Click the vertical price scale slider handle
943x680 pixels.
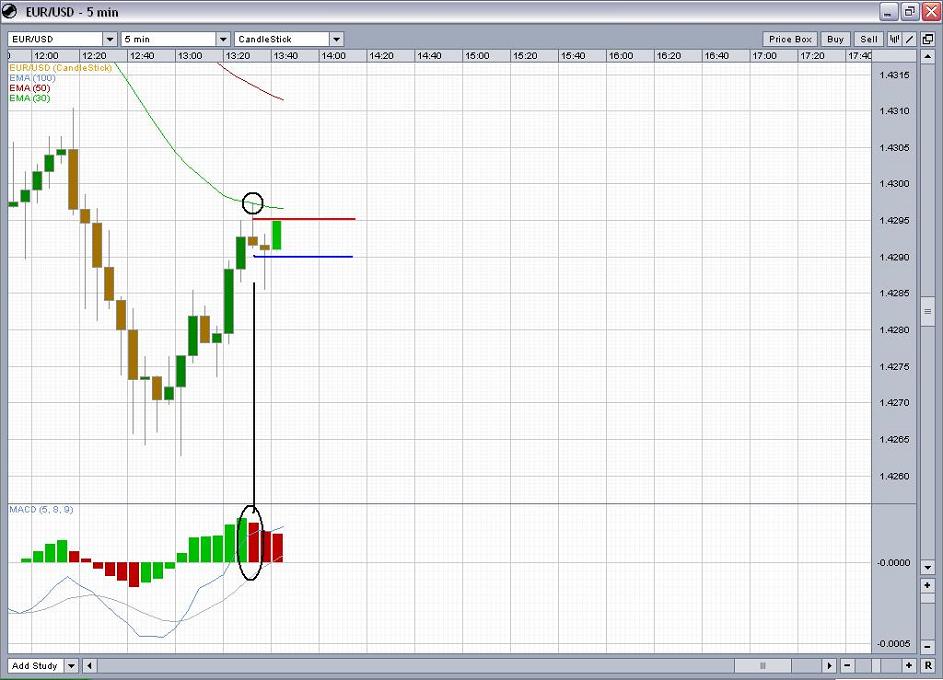pyautogui.click(x=928, y=312)
